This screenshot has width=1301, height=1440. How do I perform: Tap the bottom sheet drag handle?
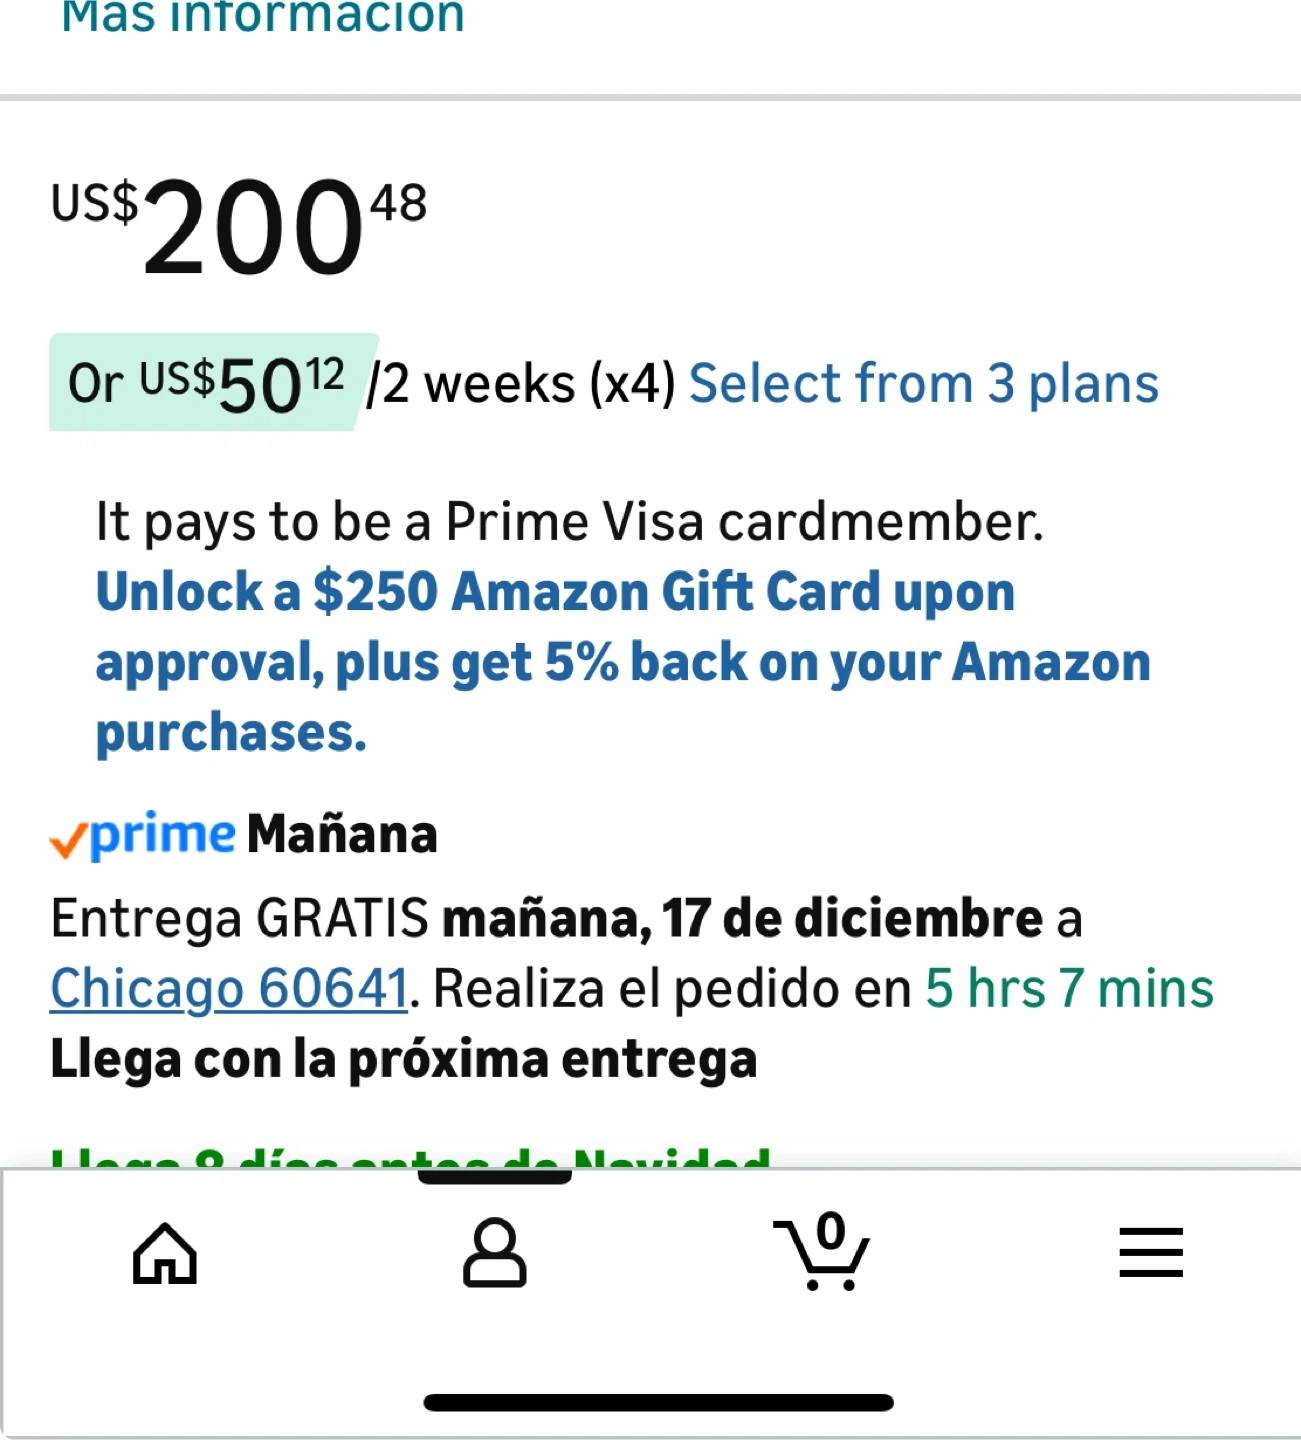coord(494,1177)
